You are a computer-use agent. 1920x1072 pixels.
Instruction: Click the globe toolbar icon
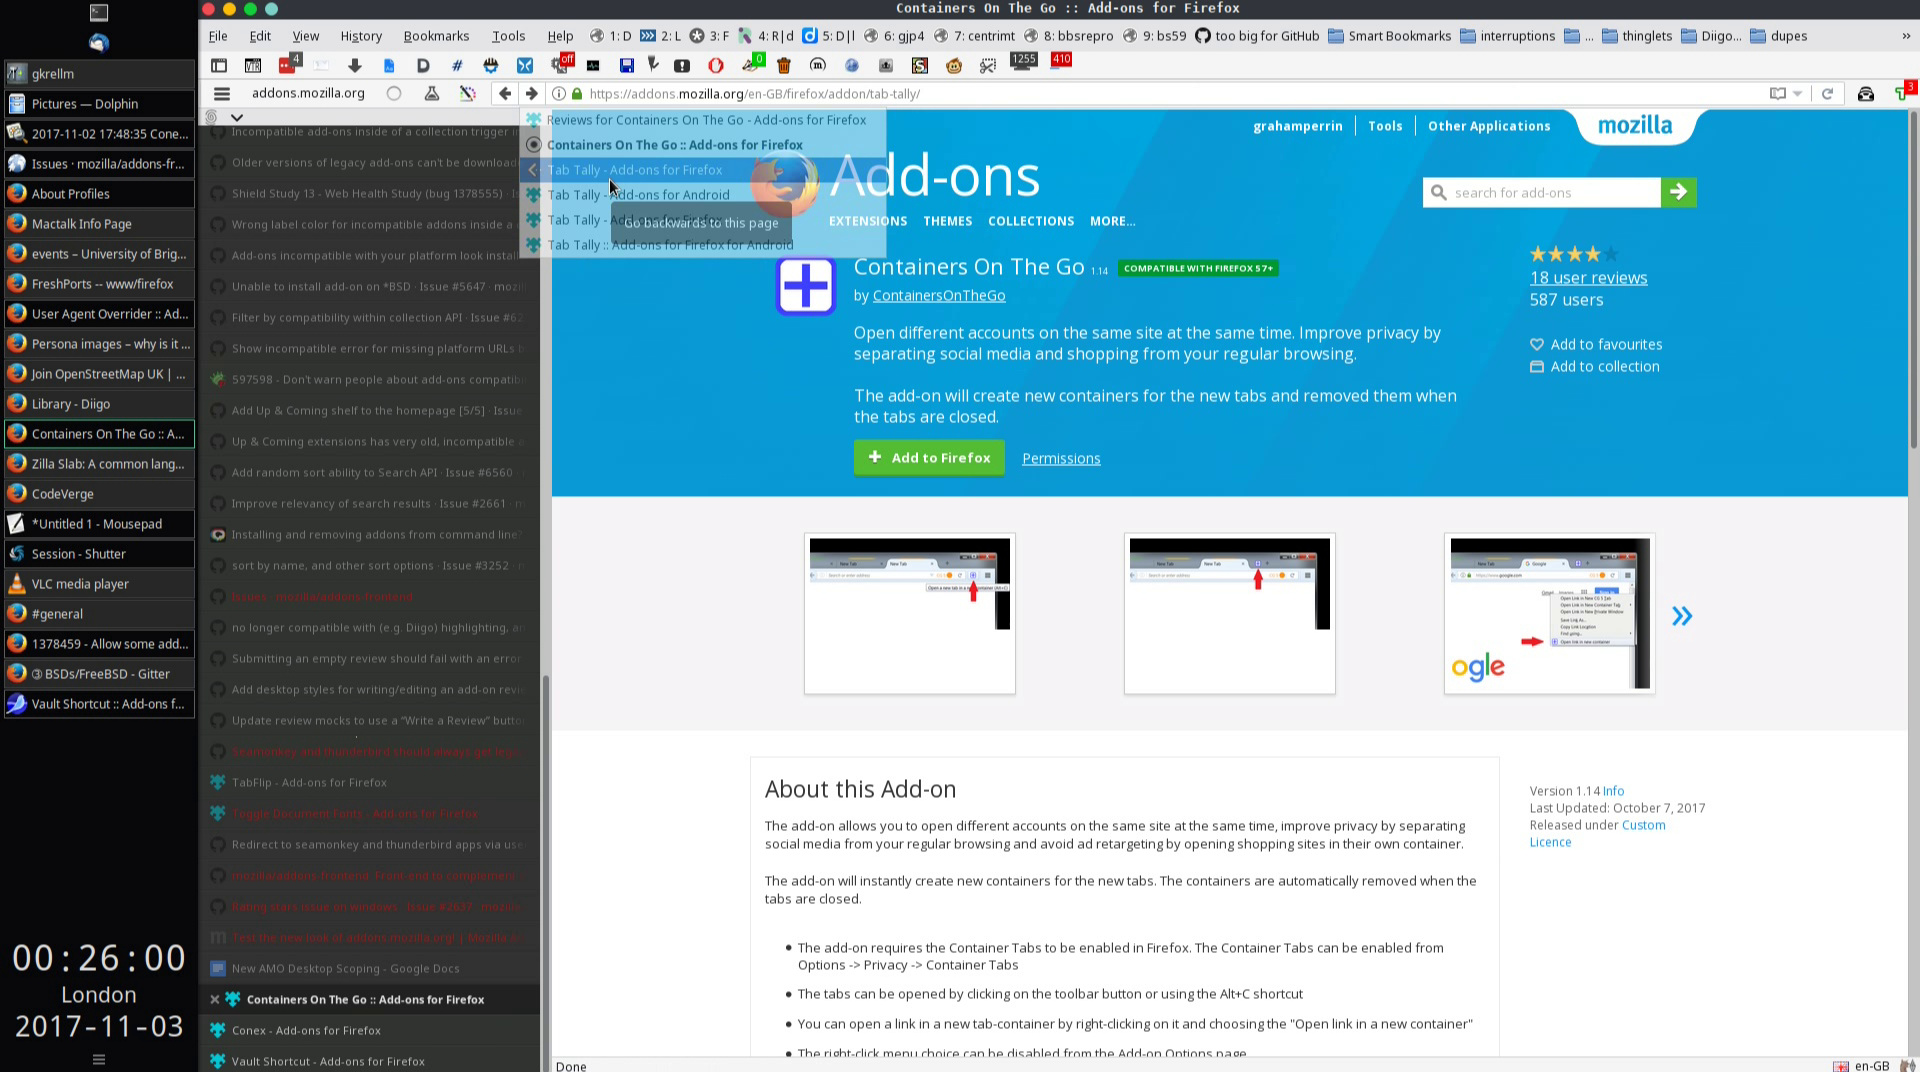[852, 66]
